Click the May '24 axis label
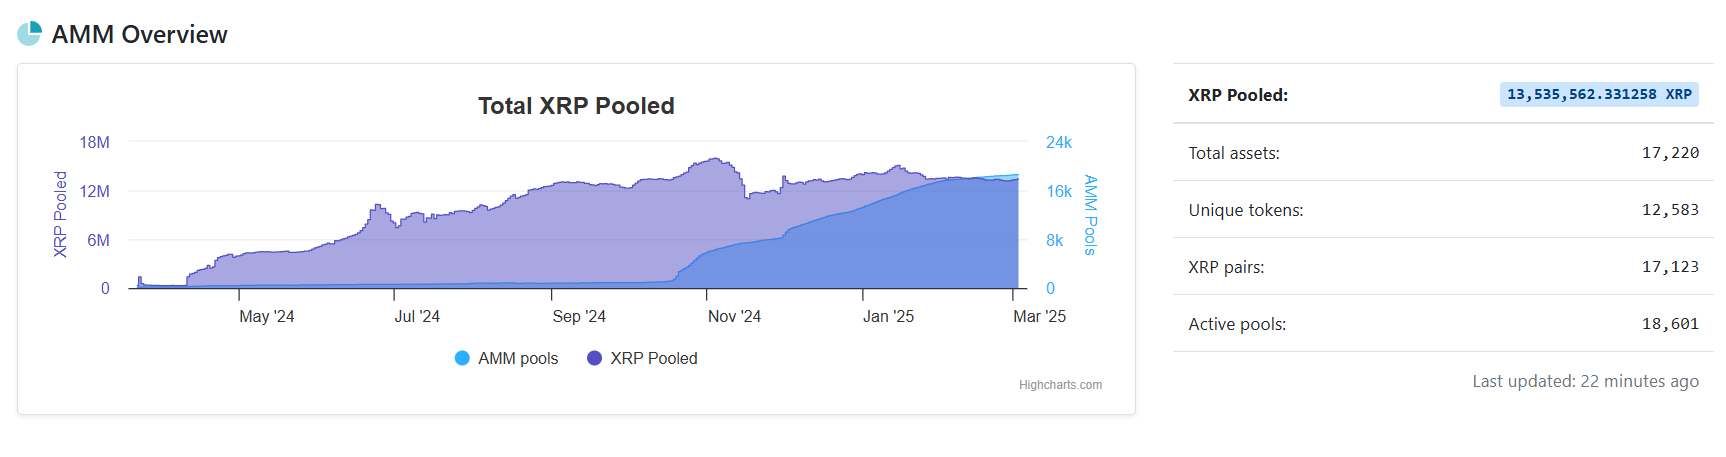 (266, 317)
